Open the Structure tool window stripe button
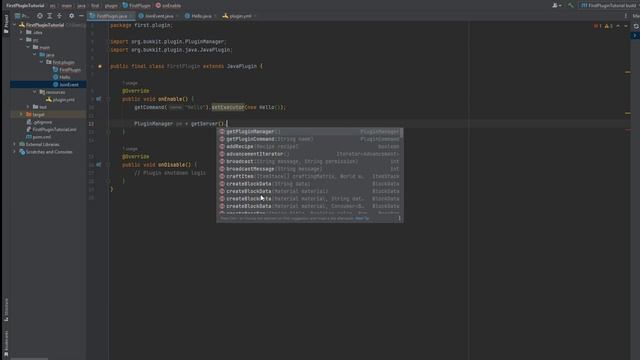Image resolution: width=640 pixels, height=360 pixels. click(6, 309)
